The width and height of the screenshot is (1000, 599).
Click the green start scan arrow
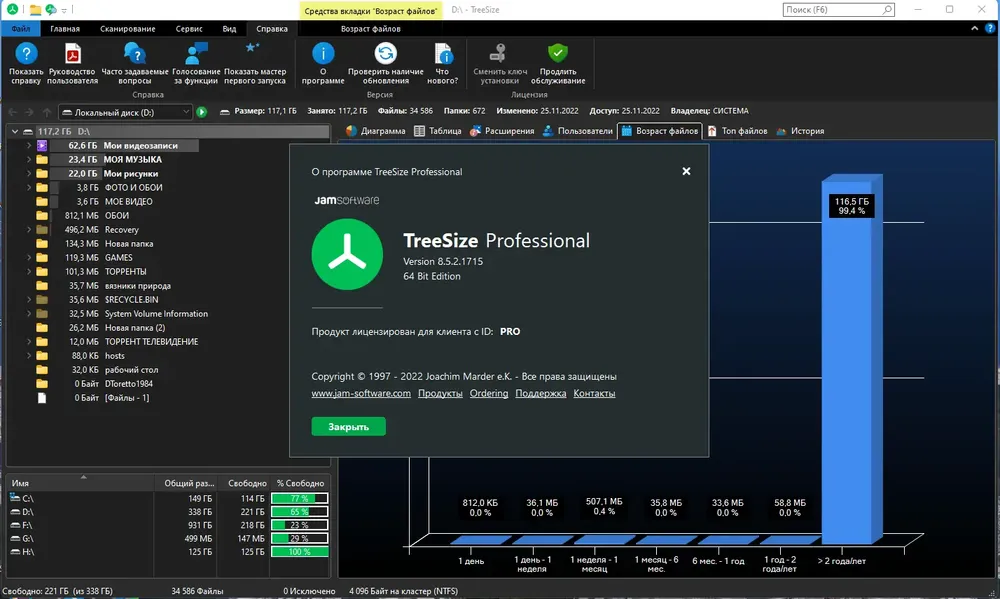(x=202, y=112)
